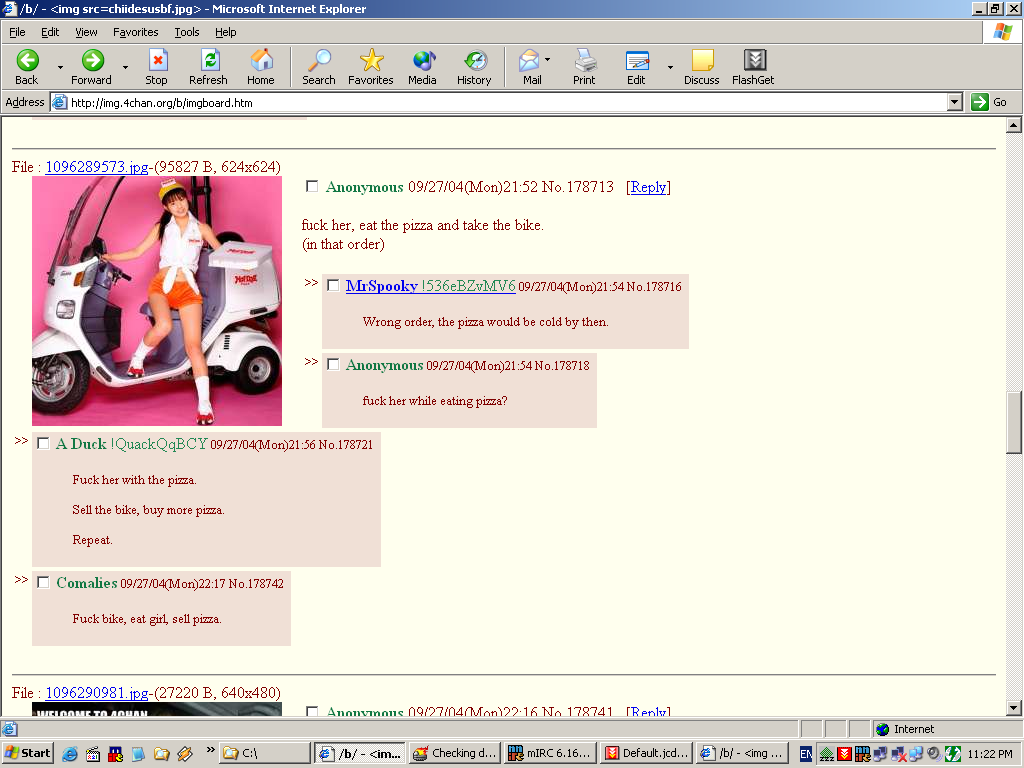Open the Mail button dropdown
Viewport: 1024px width, 768px height.
(547, 60)
